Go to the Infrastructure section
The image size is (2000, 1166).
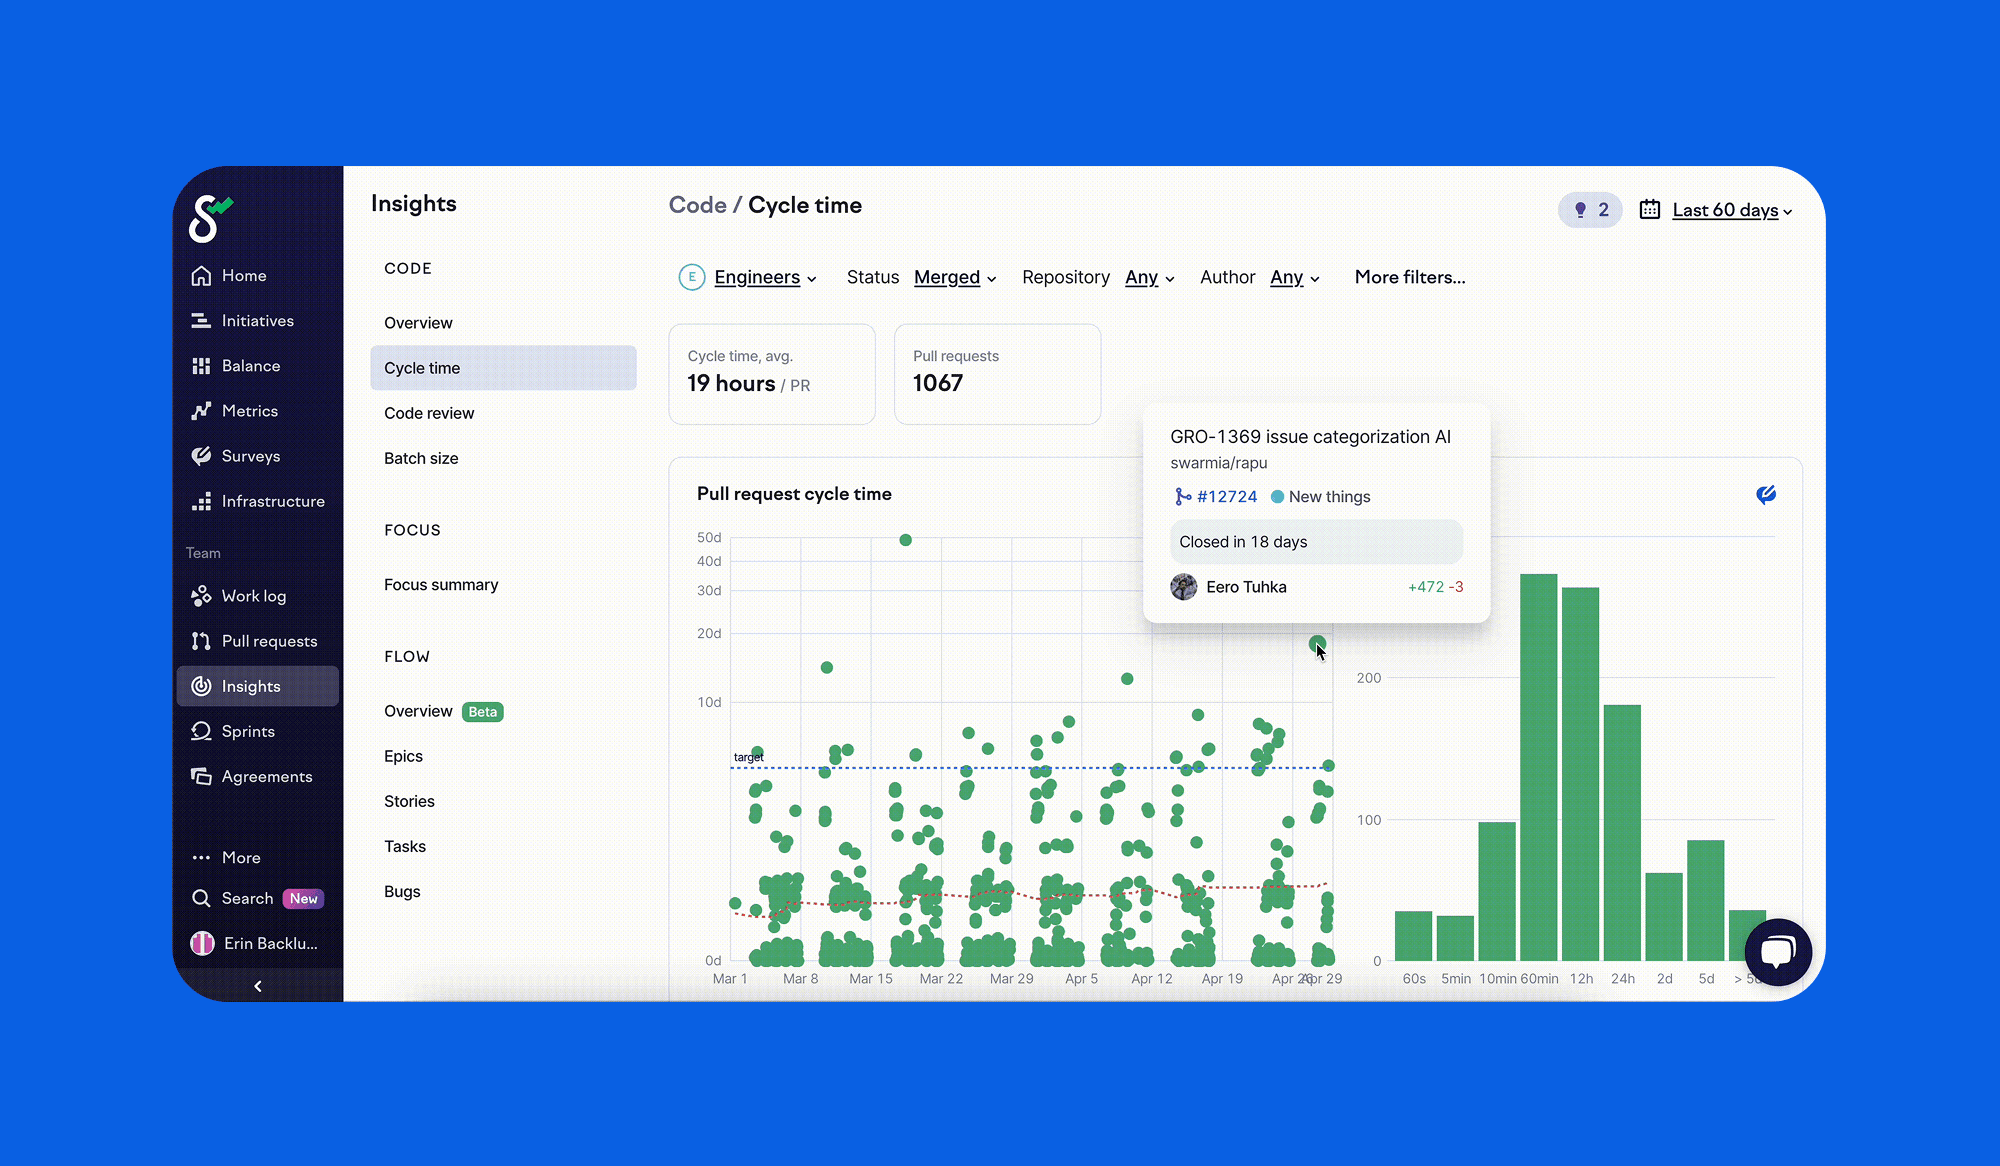(x=272, y=501)
